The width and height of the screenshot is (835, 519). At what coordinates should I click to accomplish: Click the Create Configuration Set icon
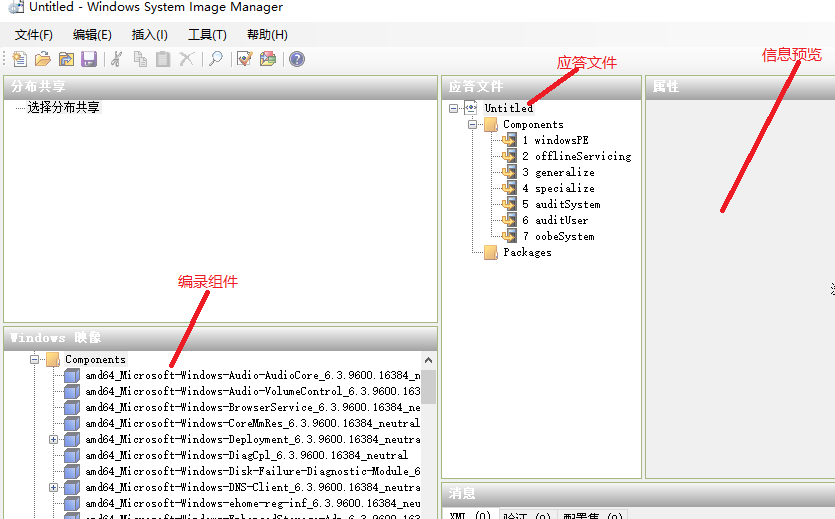[267, 59]
